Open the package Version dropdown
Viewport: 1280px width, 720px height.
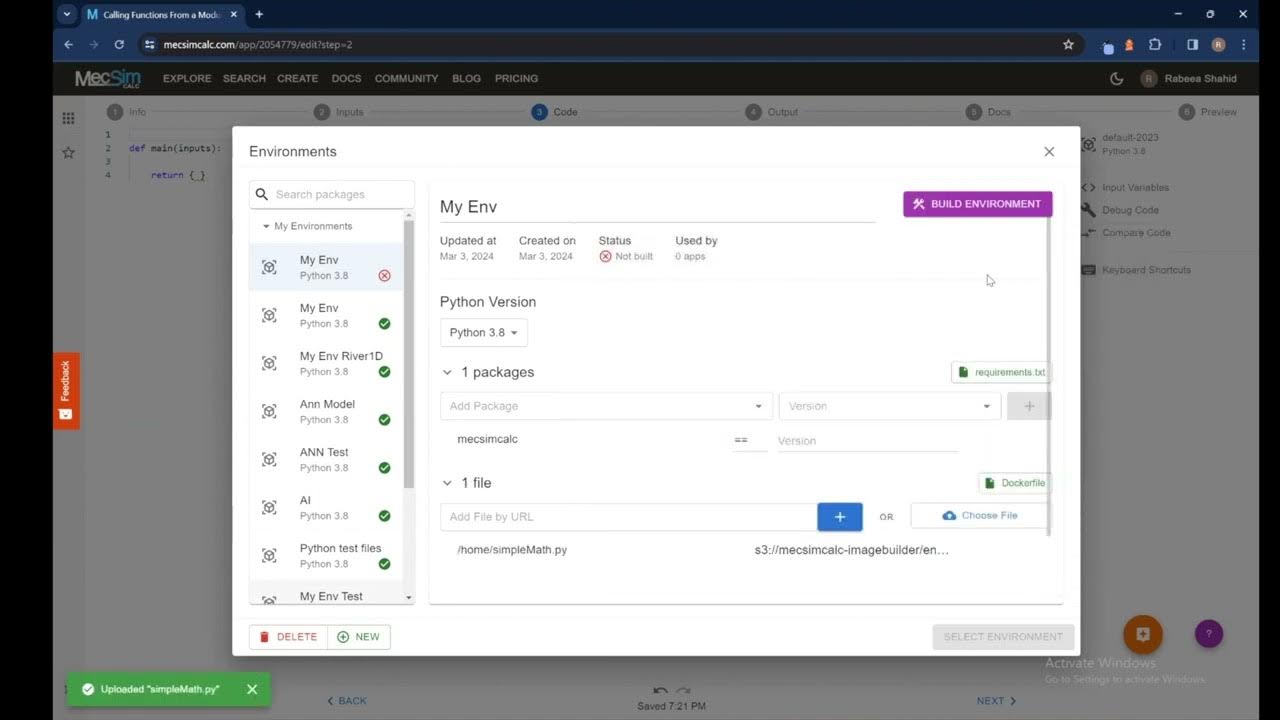889,406
